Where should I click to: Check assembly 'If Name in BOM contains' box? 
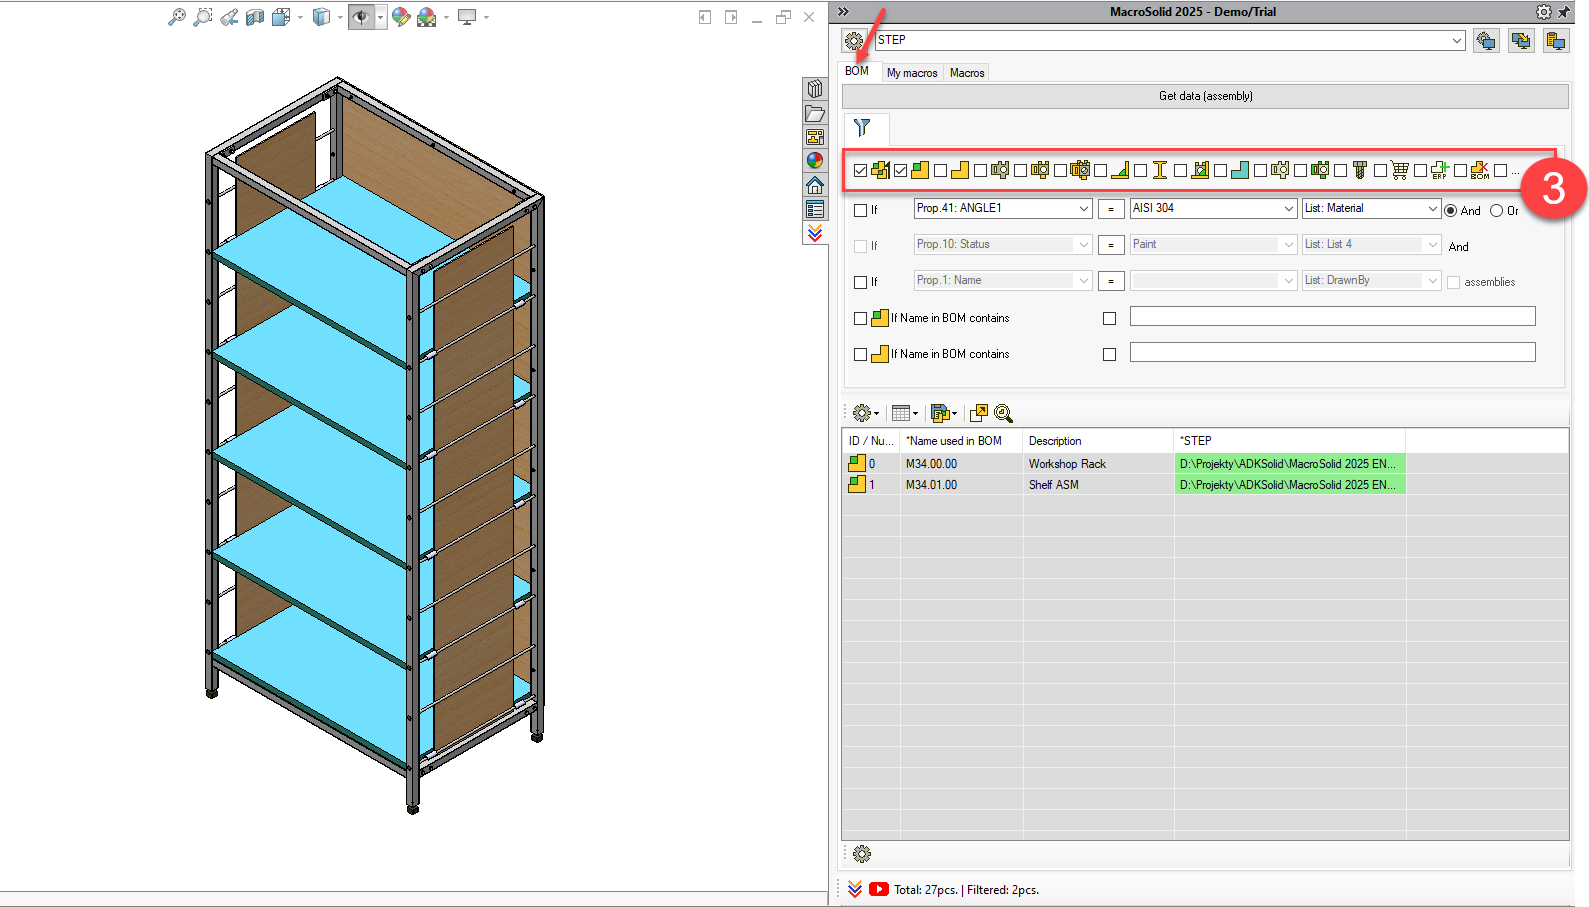coord(861,319)
